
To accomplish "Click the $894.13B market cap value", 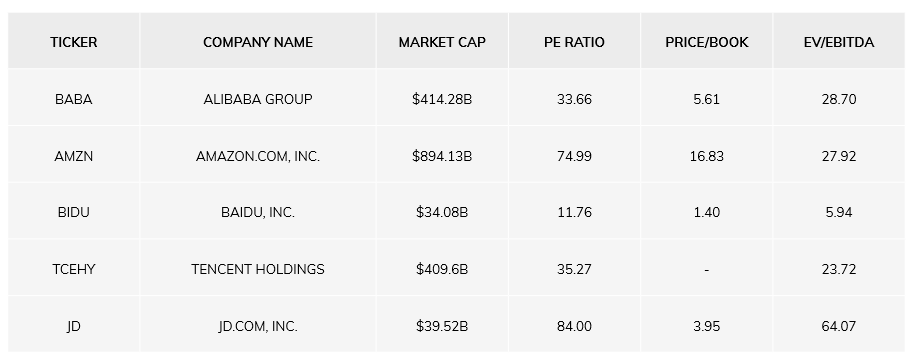I will [x=442, y=156].
